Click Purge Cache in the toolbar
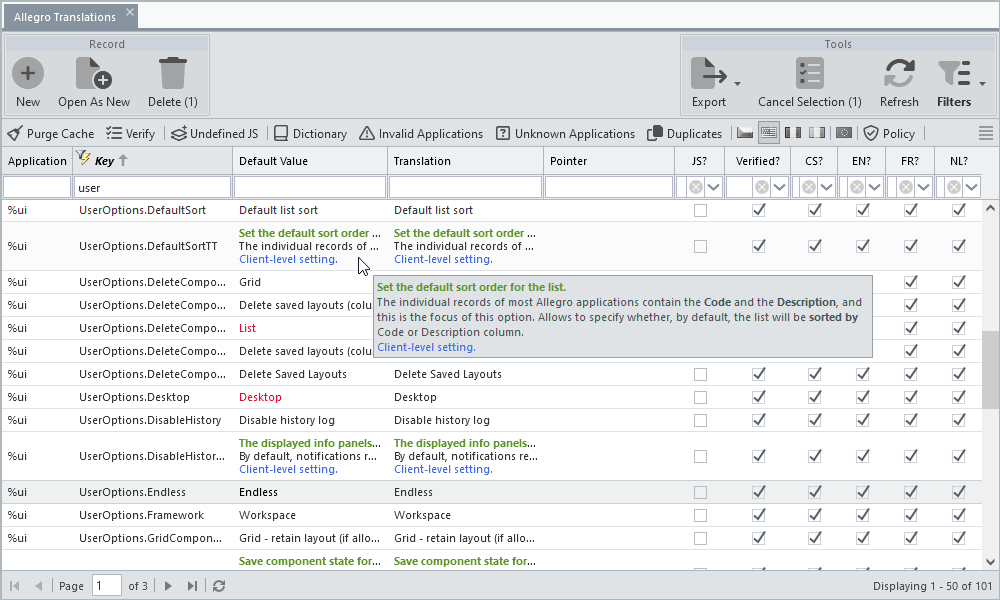The image size is (1000, 600). [x=51, y=134]
